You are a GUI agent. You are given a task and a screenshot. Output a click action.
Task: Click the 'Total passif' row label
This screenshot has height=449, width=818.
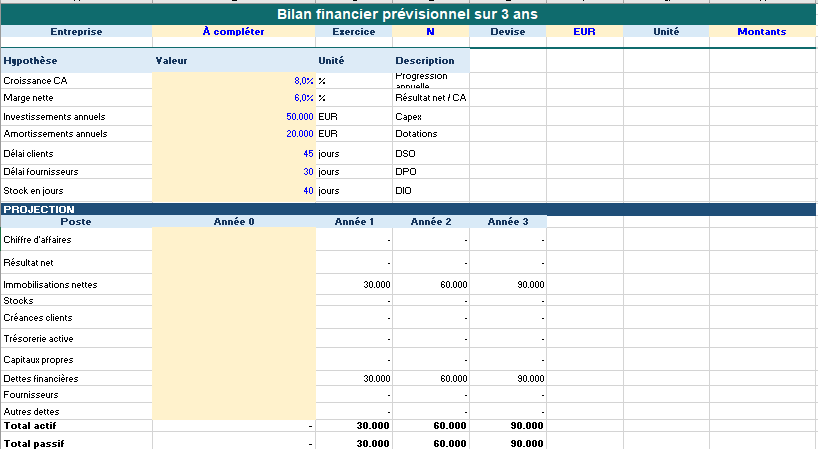(x=76, y=443)
